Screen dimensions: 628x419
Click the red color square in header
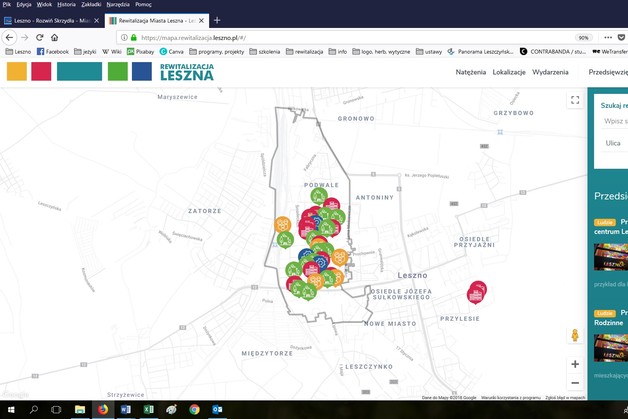pyautogui.click(x=41, y=72)
